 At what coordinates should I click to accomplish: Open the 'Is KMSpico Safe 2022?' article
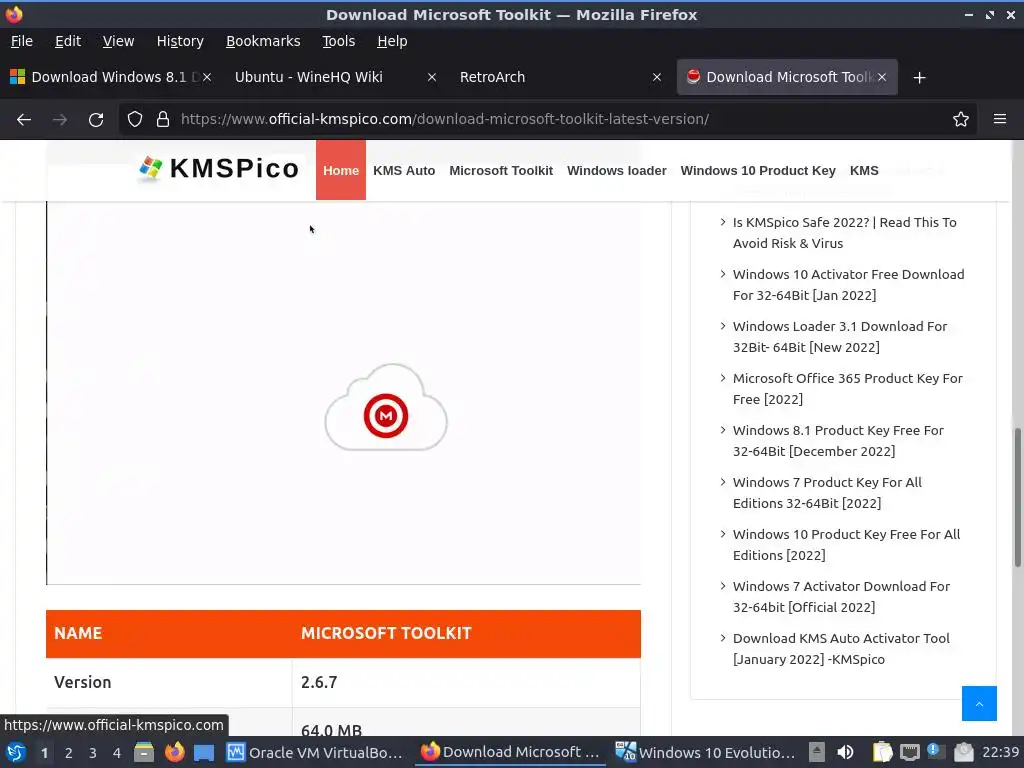tap(844, 232)
